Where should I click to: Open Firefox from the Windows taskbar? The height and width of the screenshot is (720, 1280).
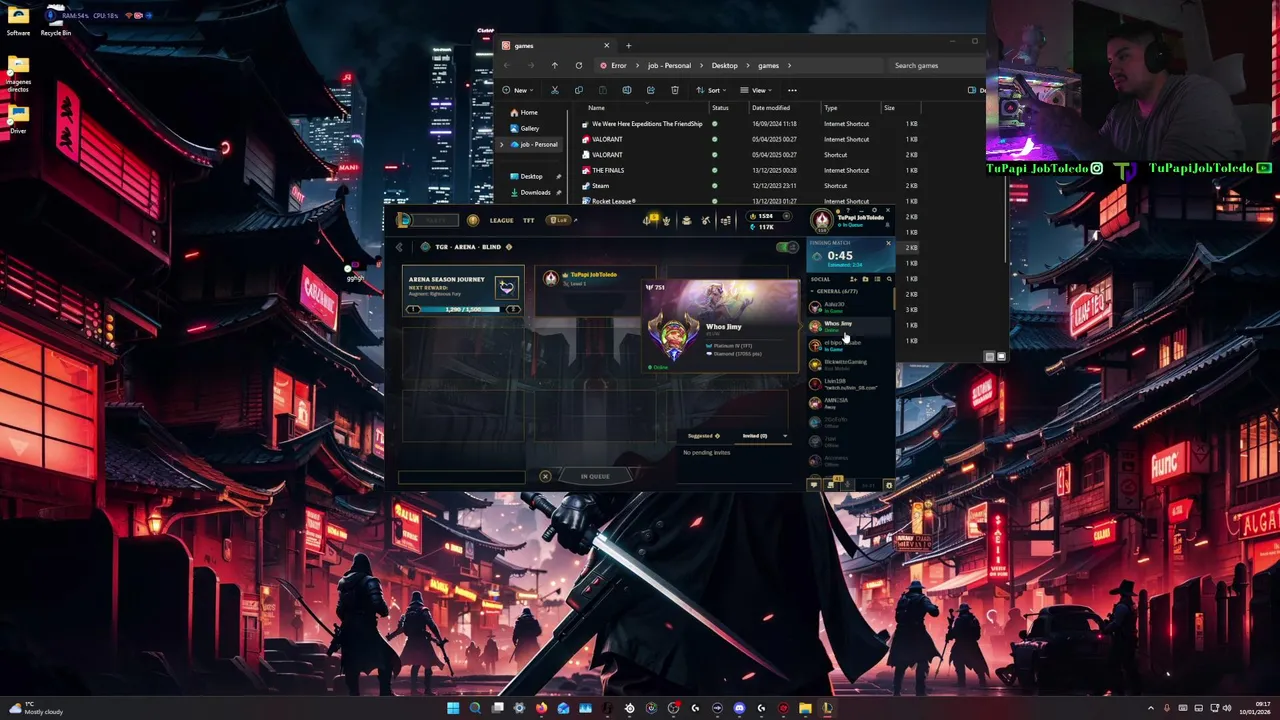(x=541, y=708)
